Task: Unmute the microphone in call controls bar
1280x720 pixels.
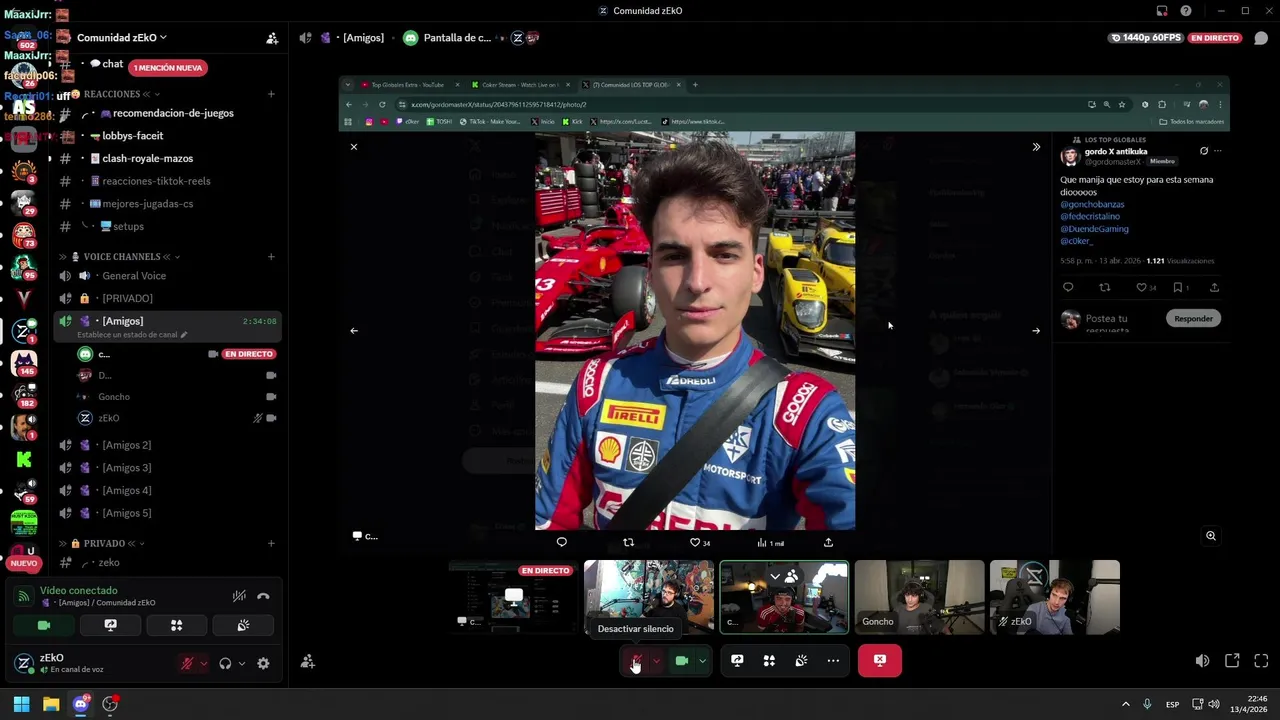Action: [636, 660]
